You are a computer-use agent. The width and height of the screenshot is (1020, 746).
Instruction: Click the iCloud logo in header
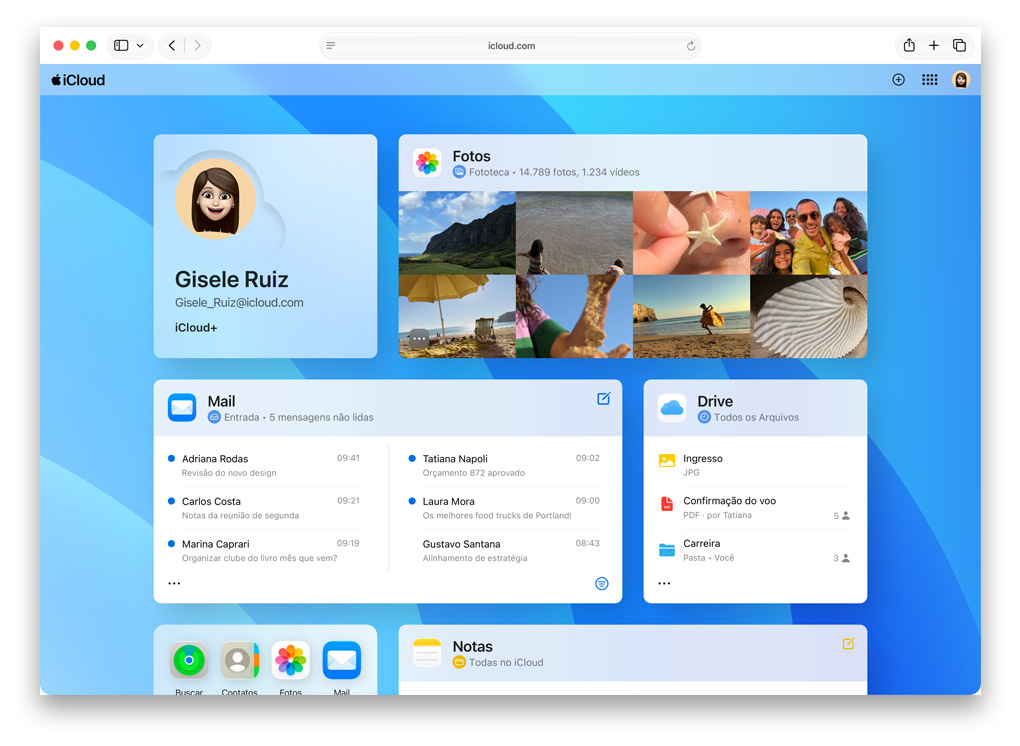(78, 80)
